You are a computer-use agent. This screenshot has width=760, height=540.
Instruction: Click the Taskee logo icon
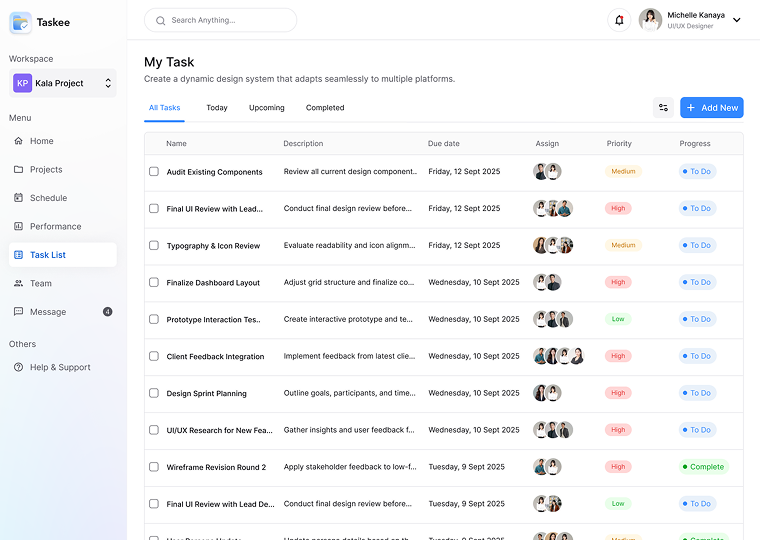pos(20,23)
